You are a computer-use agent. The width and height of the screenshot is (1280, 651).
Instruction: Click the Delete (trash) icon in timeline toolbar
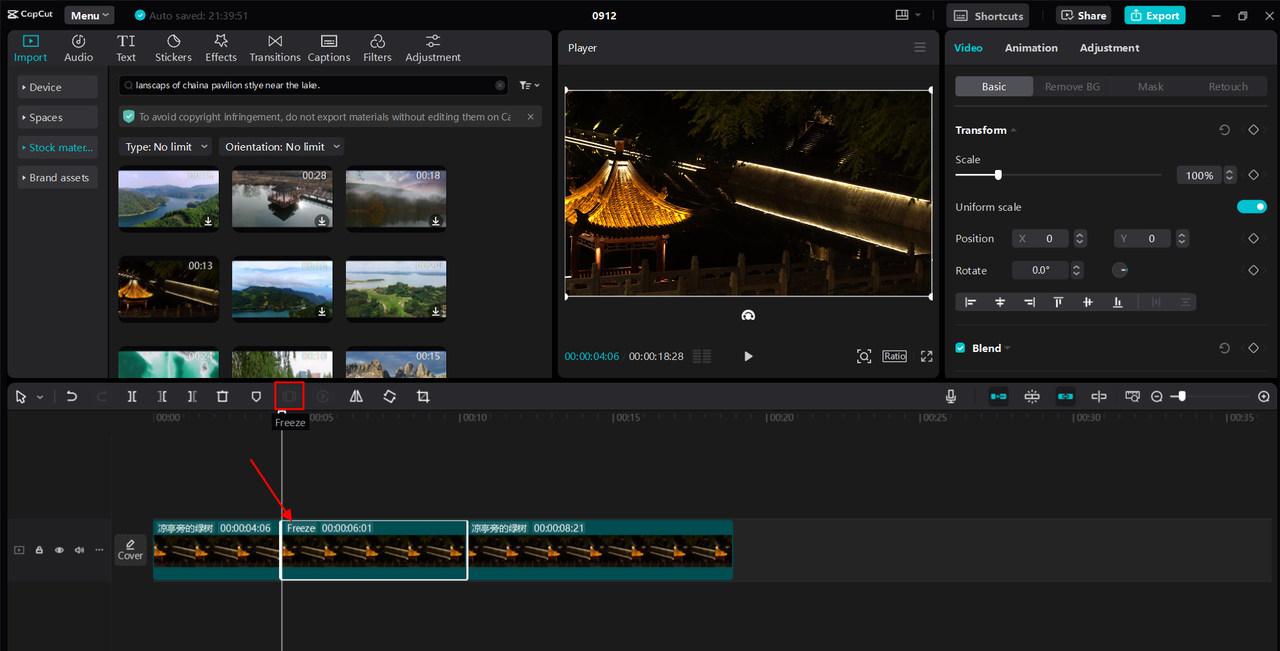tap(223, 397)
